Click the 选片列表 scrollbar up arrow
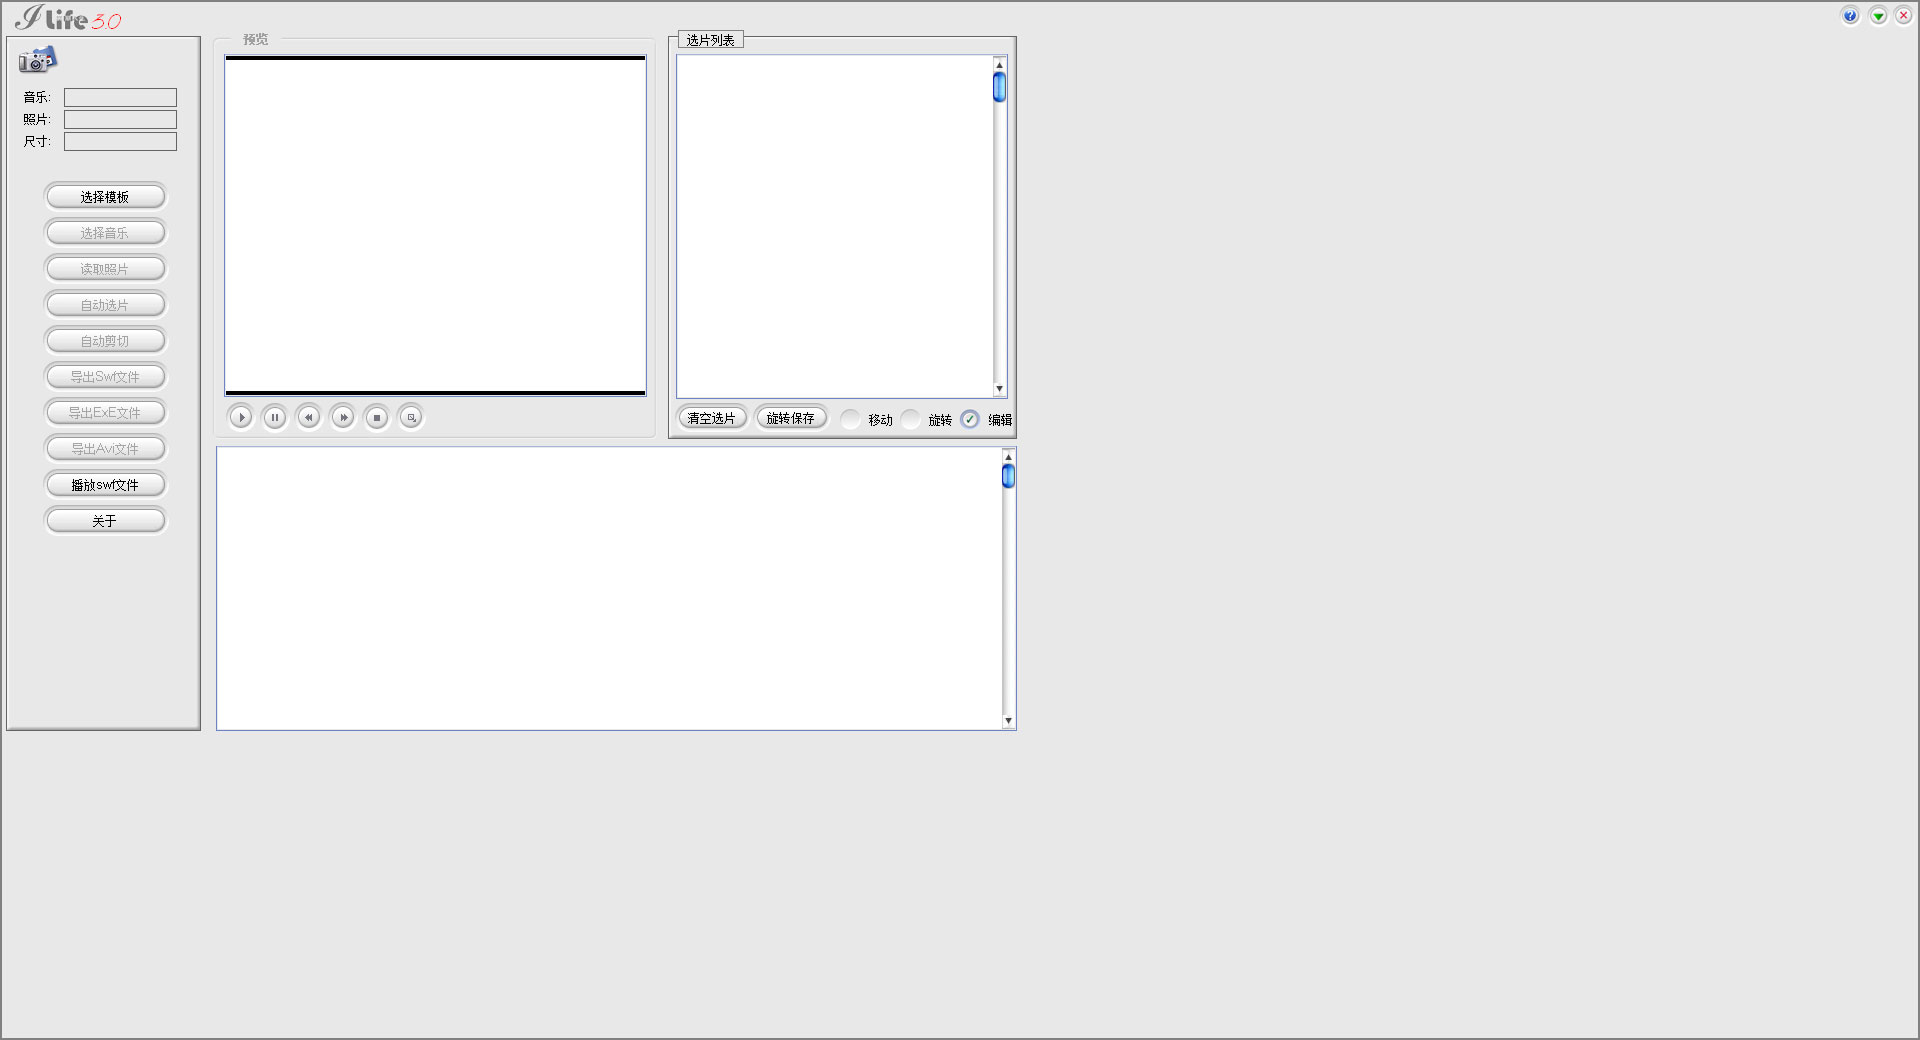1920x1040 pixels. (x=999, y=65)
